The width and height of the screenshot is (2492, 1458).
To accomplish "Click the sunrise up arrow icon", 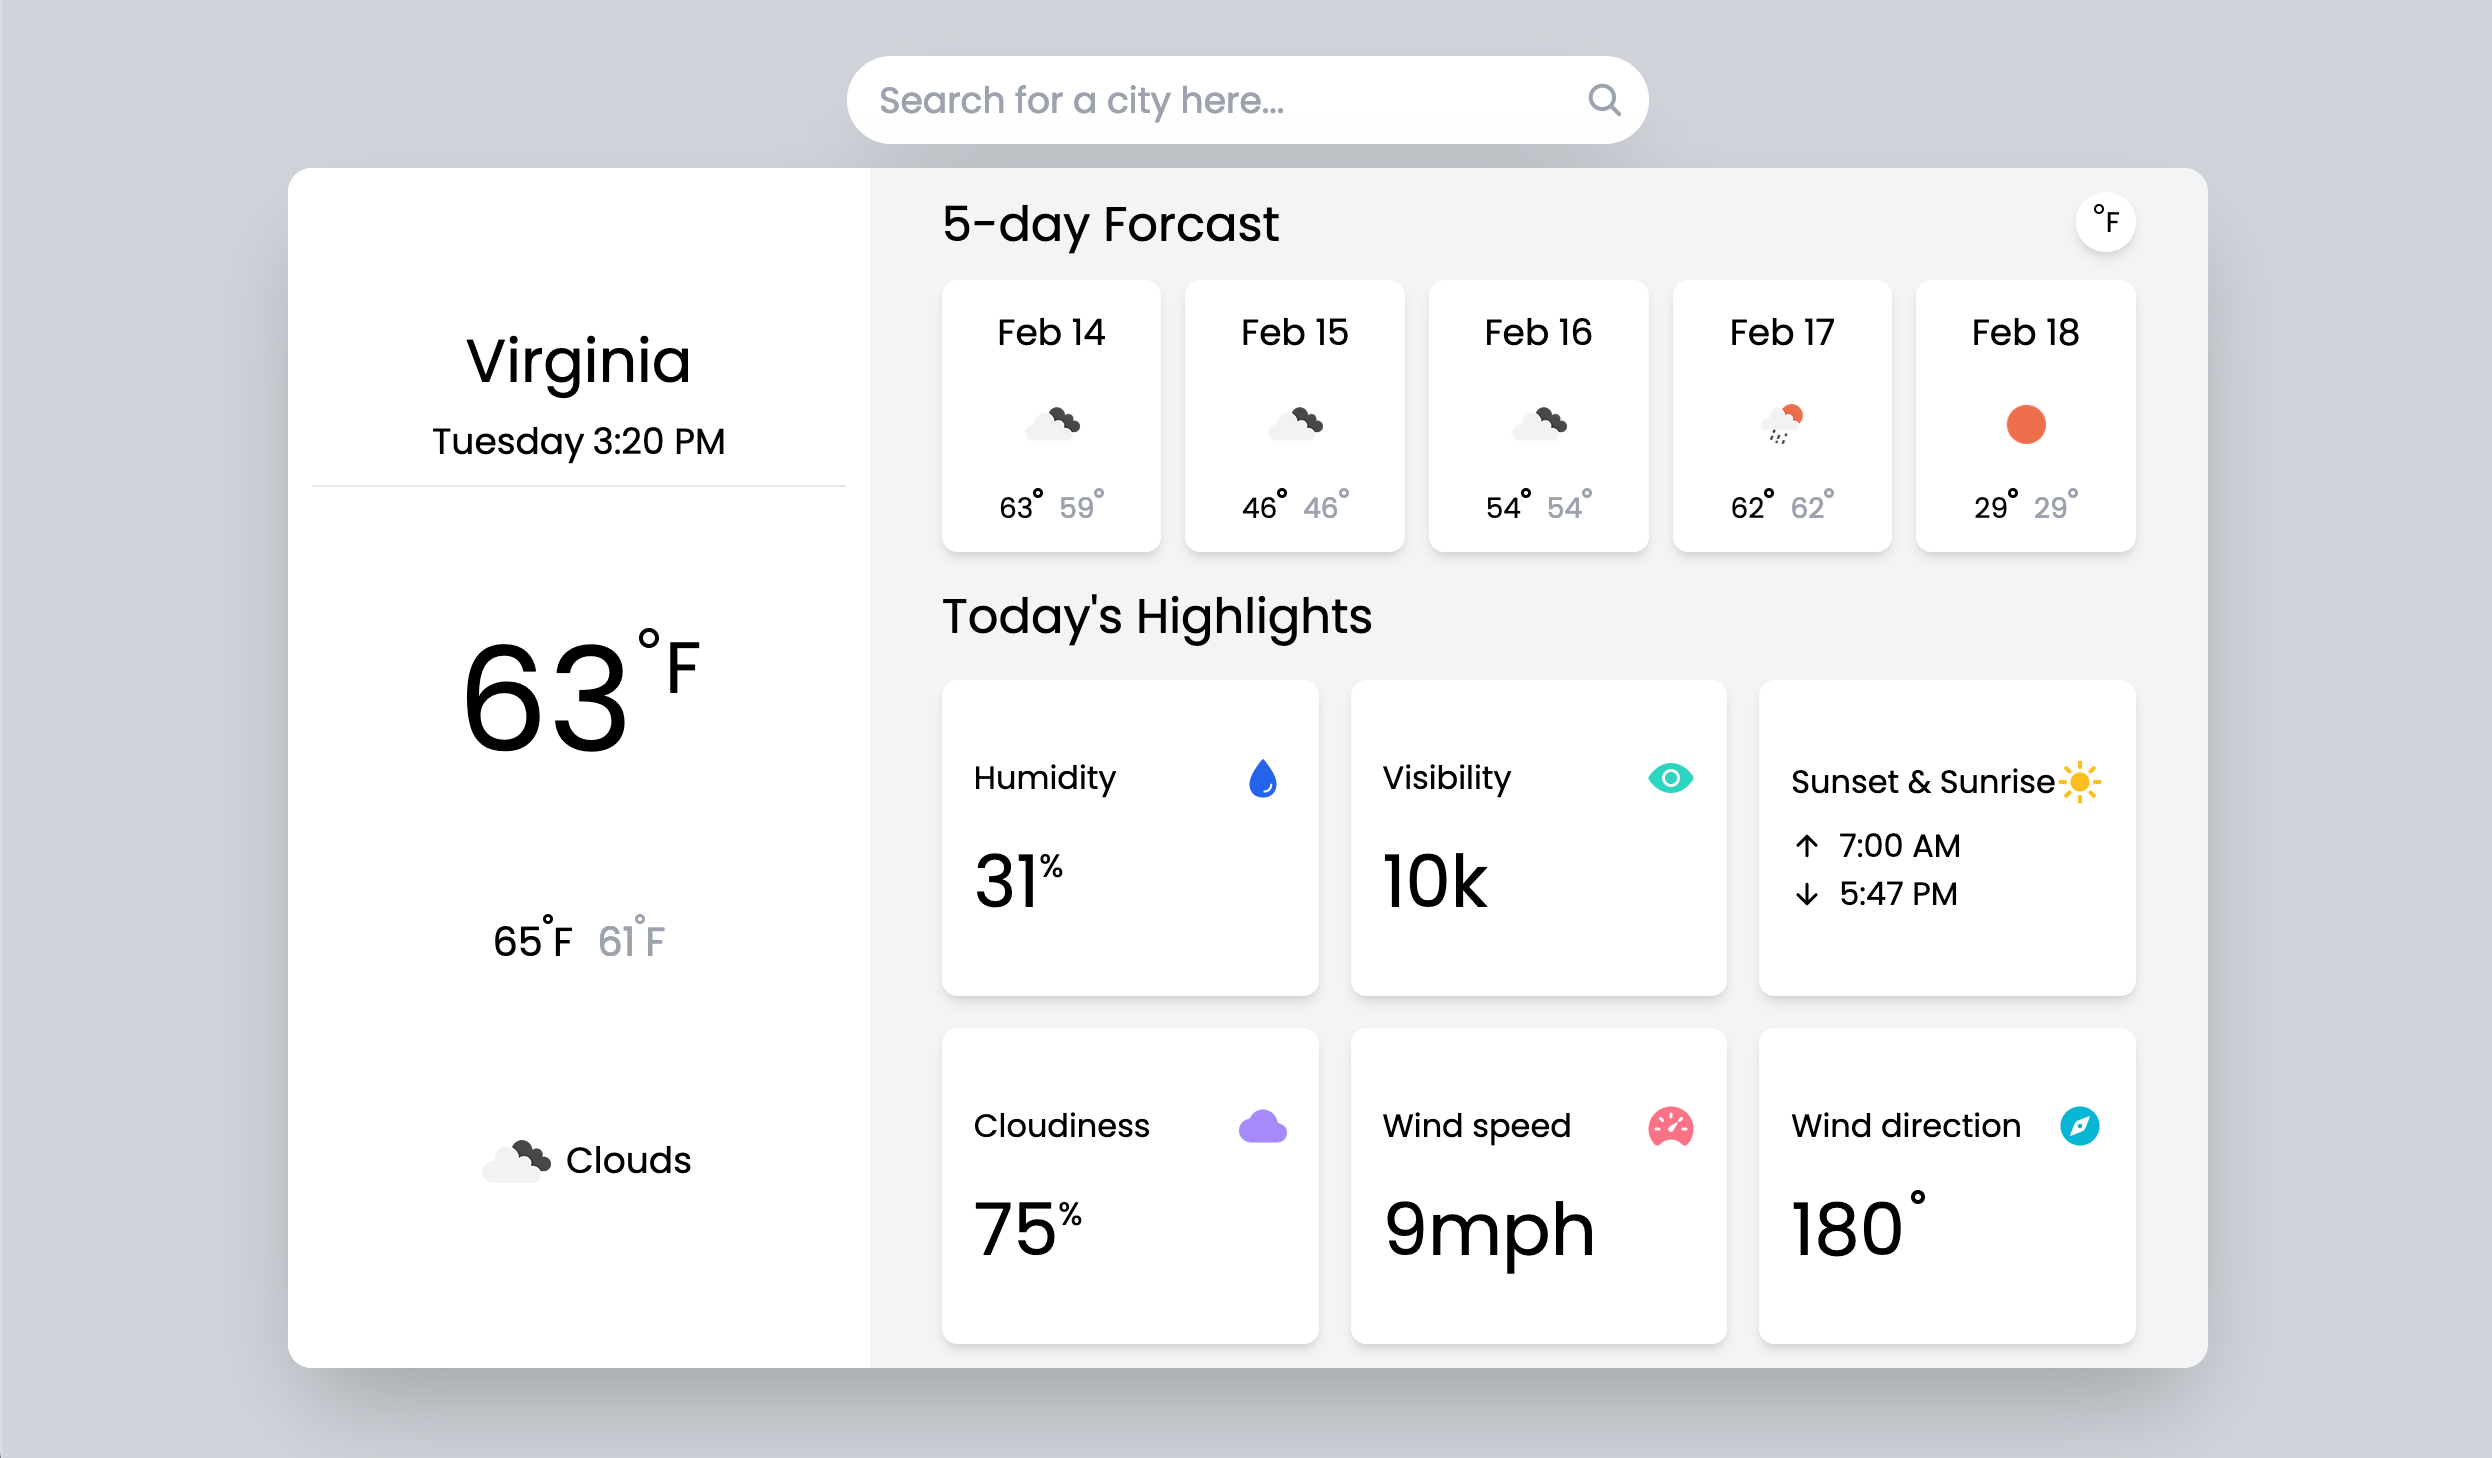I will 1806,846.
